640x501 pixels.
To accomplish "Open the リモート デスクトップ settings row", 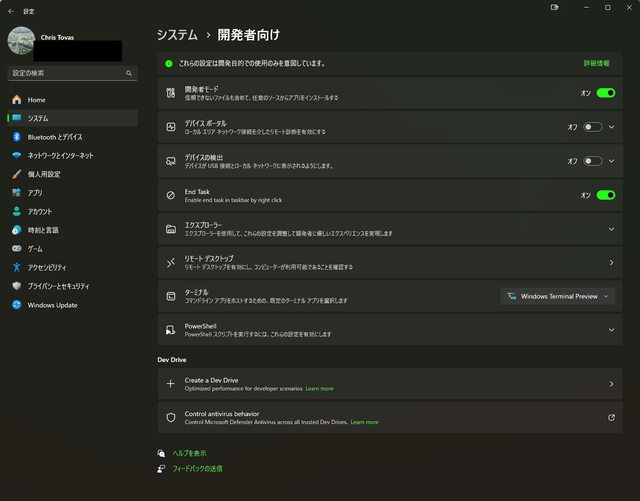I will [390, 262].
